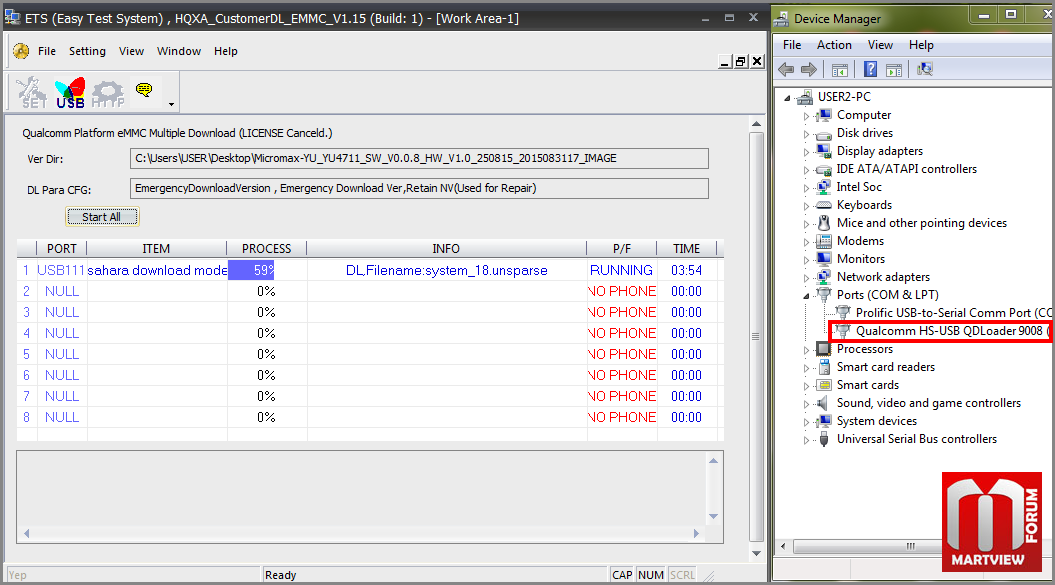
Task: Select the Mice and other pointing devices icon
Action: tap(824, 223)
